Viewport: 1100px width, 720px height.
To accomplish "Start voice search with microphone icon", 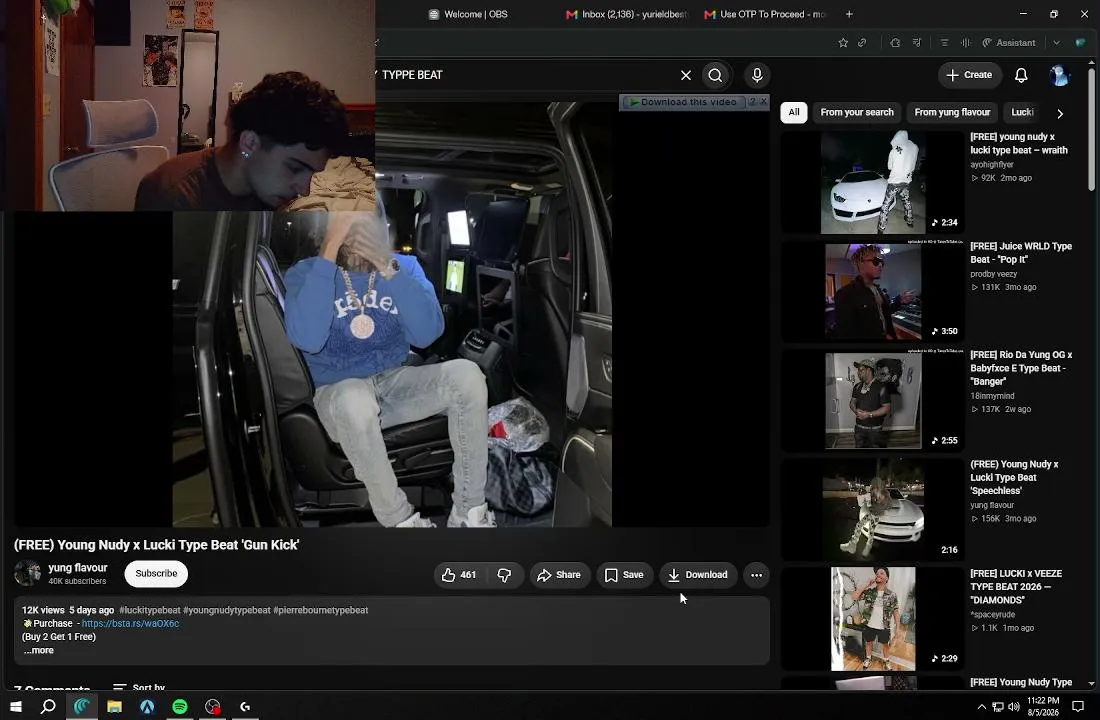I will click(756, 75).
